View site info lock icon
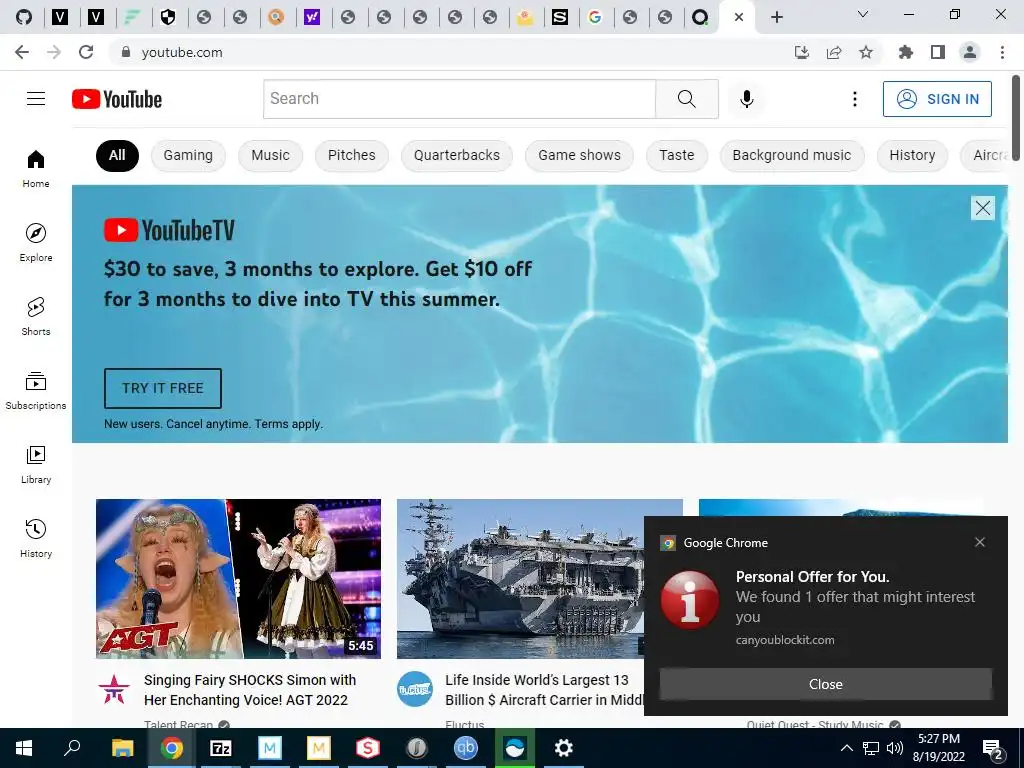The width and height of the screenshot is (1024, 768). (x=126, y=52)
